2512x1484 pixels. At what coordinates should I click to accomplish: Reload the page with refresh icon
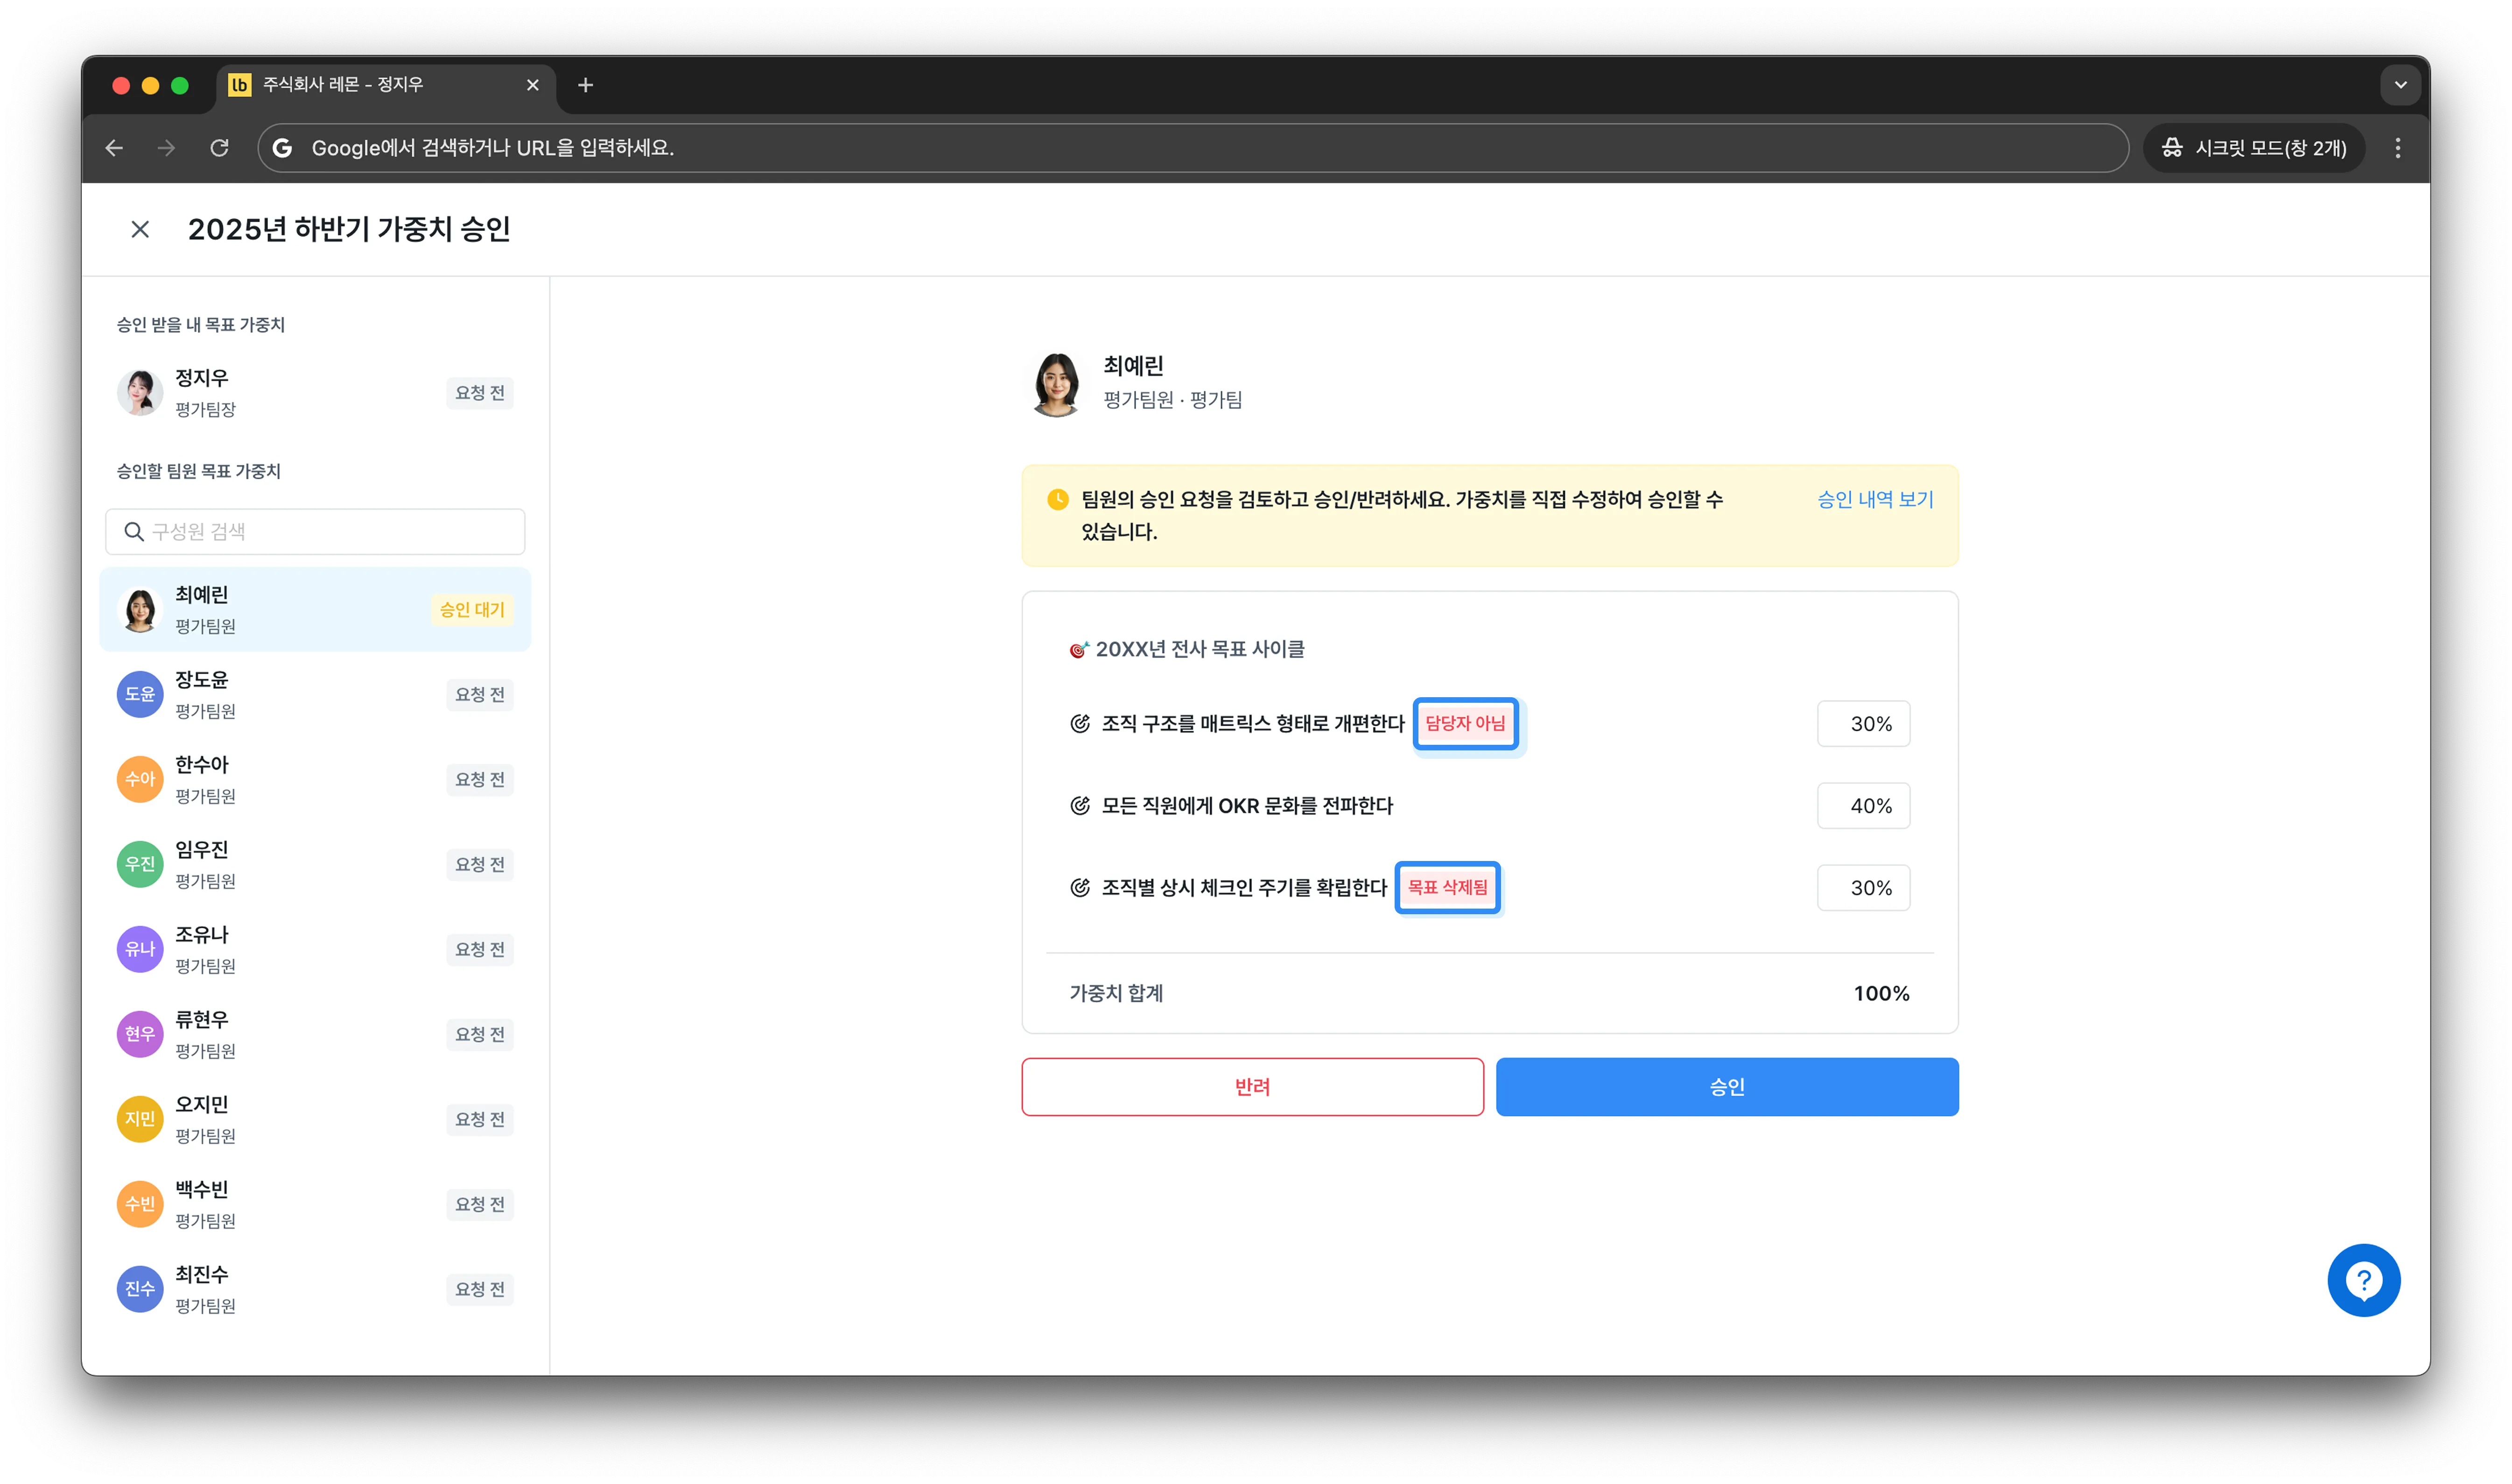[220, 148]
